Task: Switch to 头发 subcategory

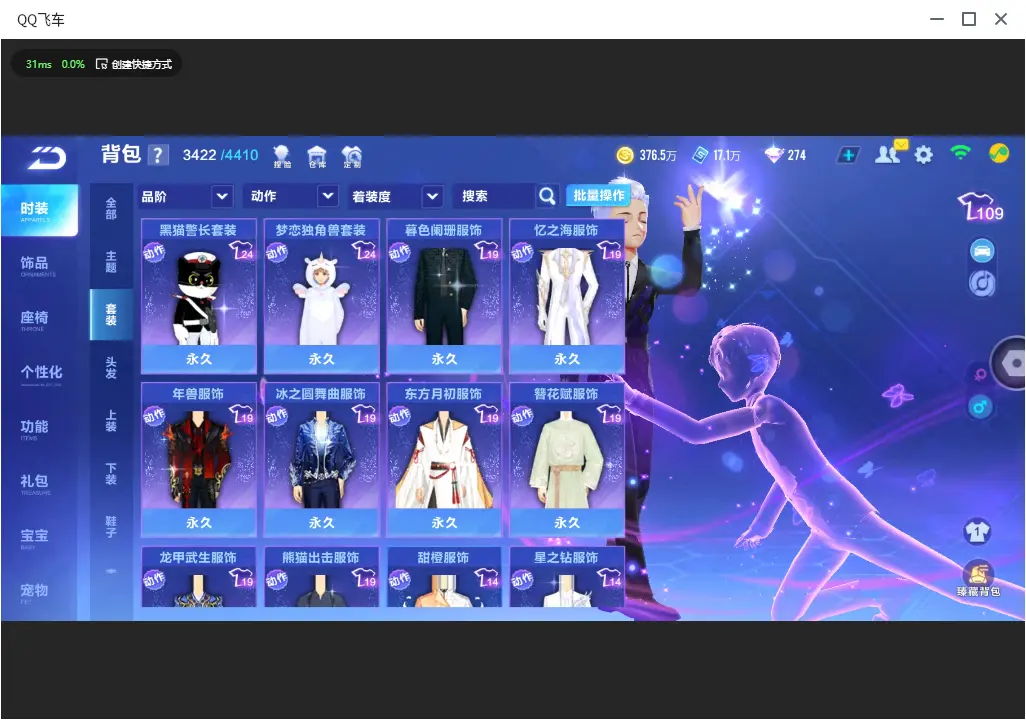Action: [111, 368]
